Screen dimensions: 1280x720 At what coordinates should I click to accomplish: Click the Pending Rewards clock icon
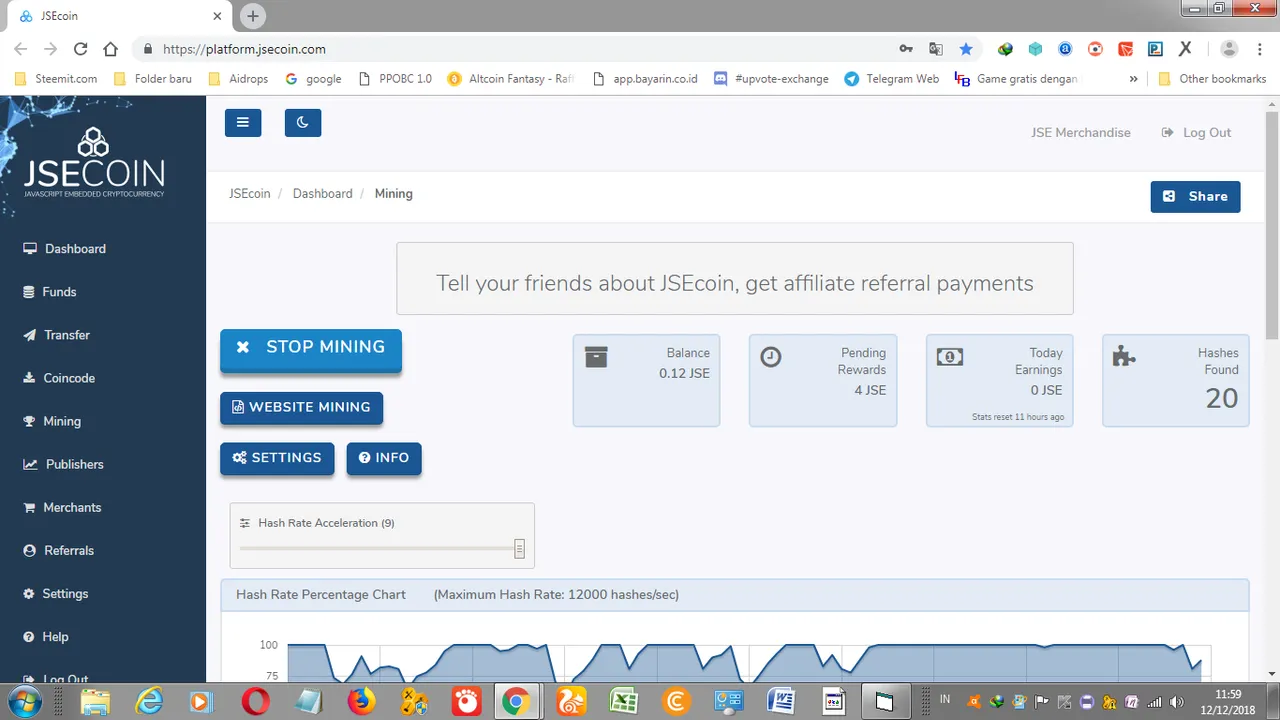click(771, 357)
